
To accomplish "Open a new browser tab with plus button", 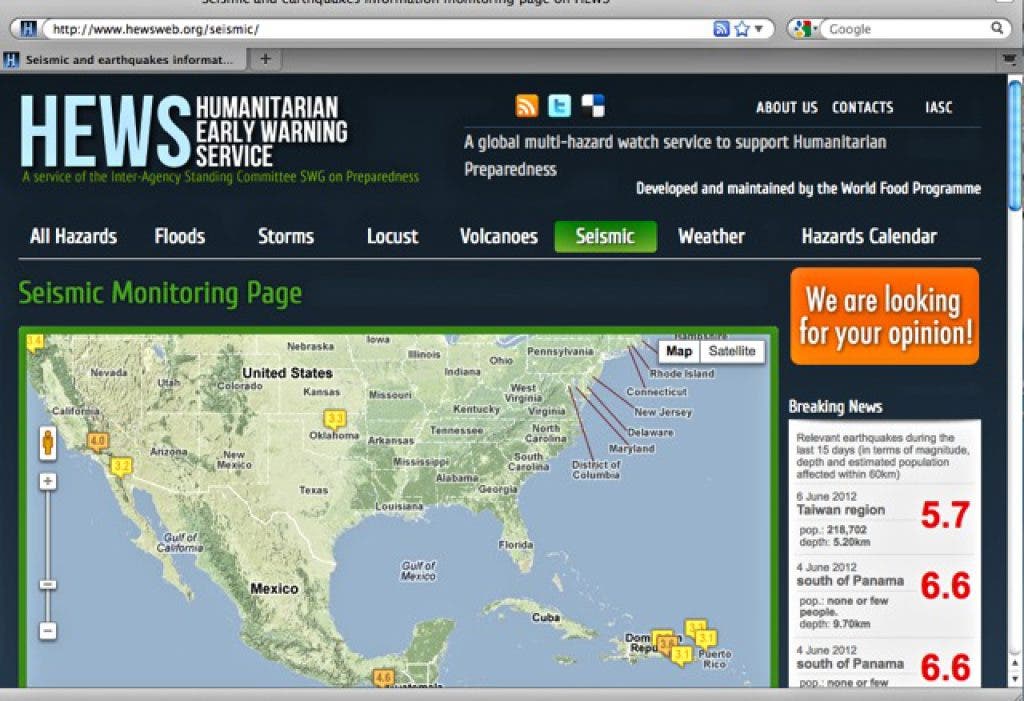I will [x=265, y=59].
